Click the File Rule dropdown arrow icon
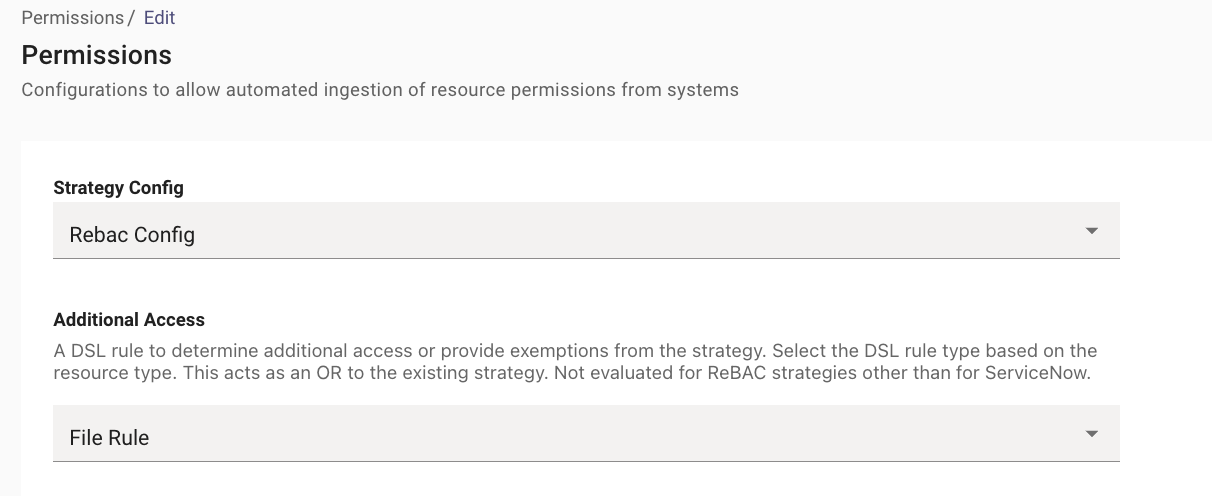This screenshot has height=496, width=1212. click(x=1091, y=434)
